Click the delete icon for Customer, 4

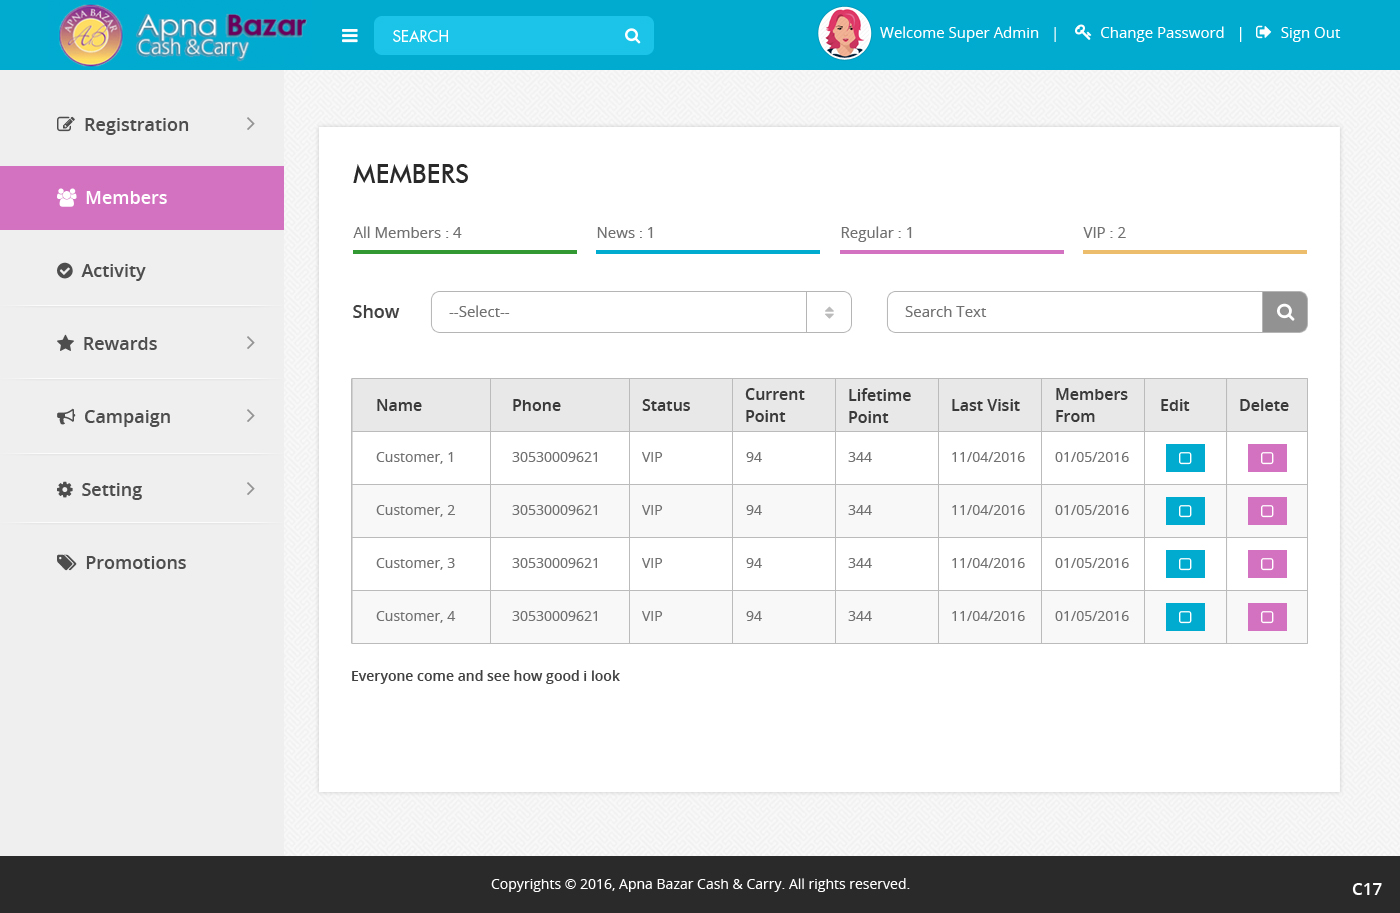click(x=1267, y=617)
